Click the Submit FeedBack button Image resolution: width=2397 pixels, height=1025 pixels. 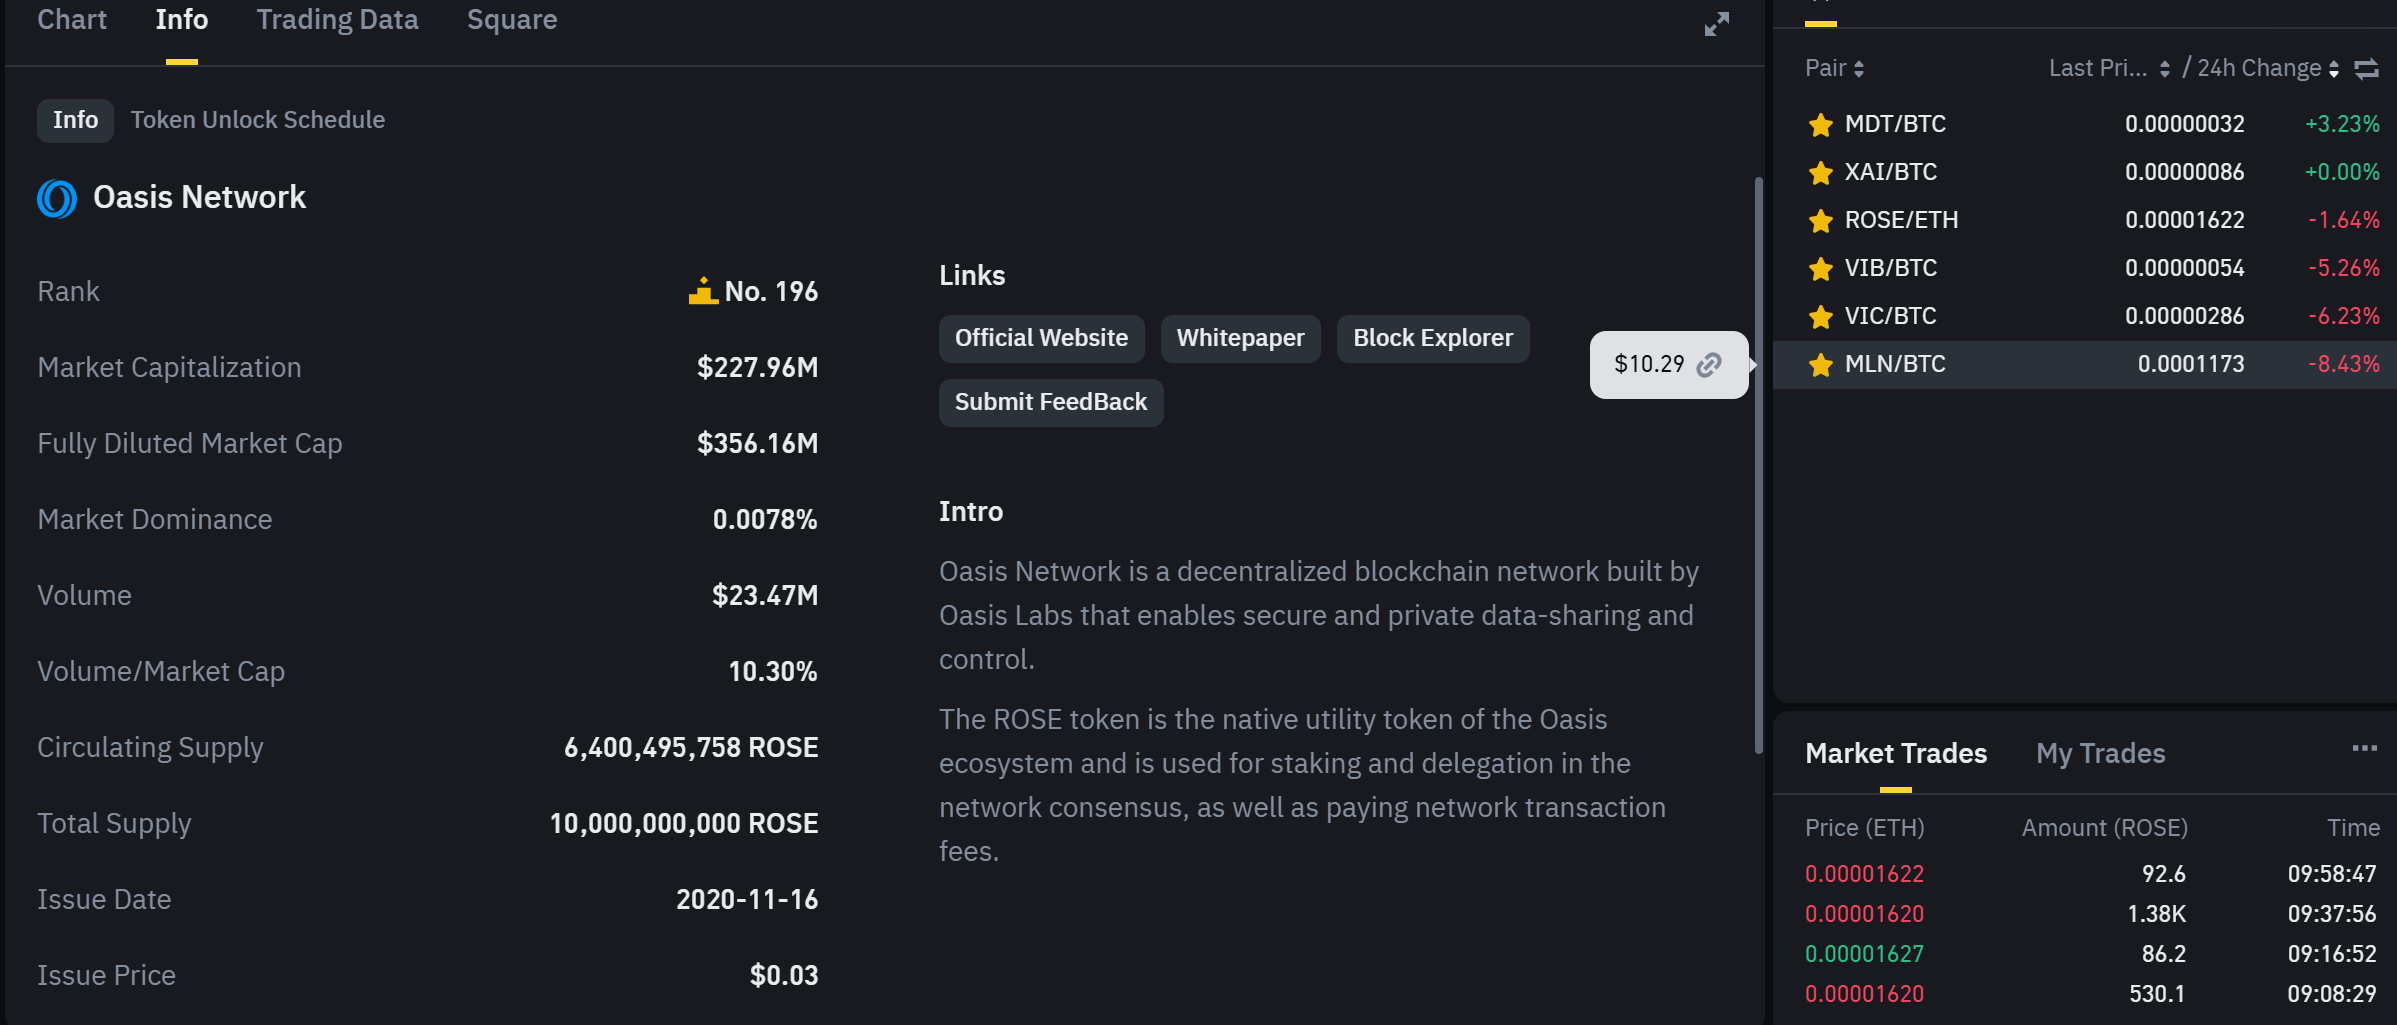tap(1051, 402)
